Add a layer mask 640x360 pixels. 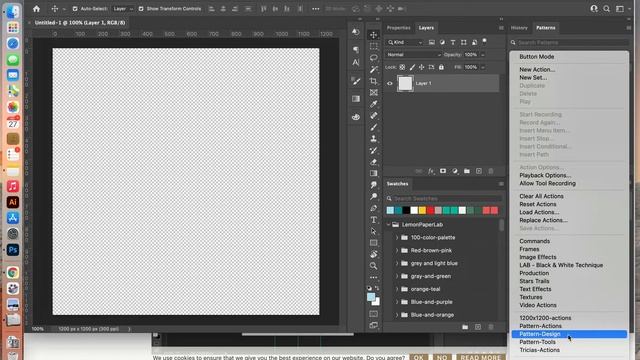tap(443, 171)
